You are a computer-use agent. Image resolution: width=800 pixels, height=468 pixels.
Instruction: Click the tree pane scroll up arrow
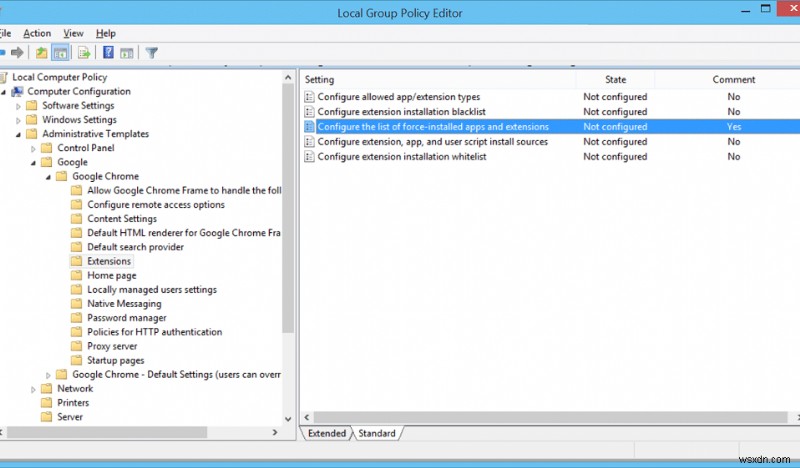click(x=288, y=78)
